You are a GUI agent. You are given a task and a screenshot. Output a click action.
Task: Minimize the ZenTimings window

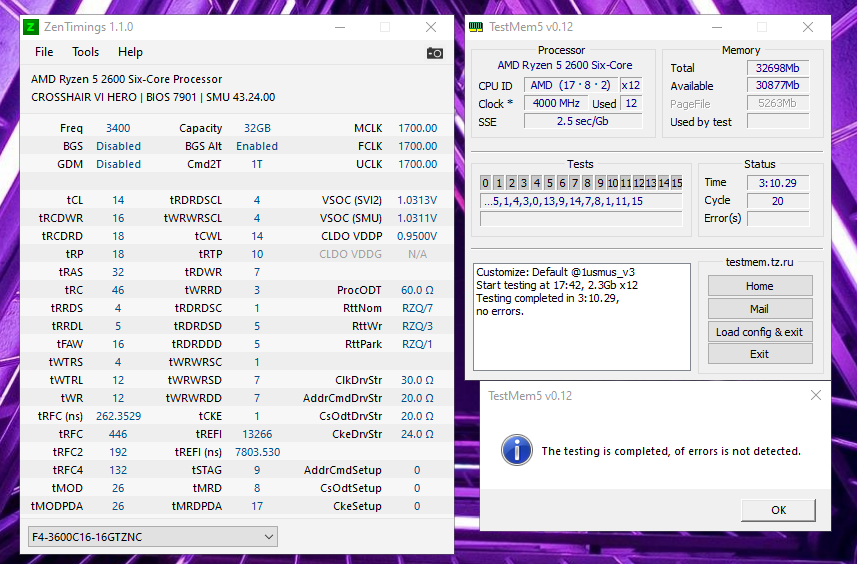pos(340,27)
